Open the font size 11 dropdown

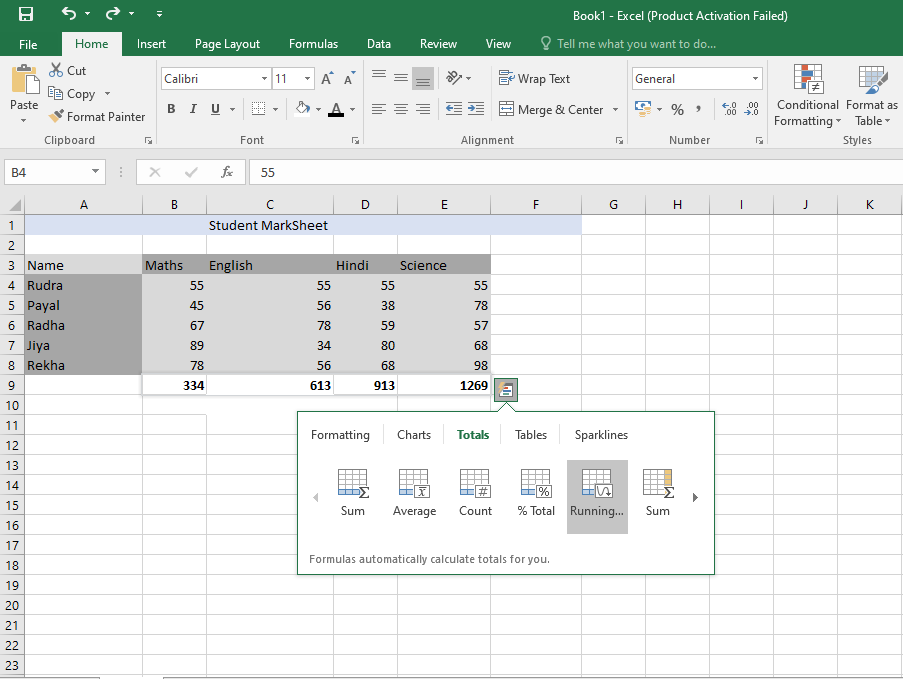click(x=307, y=78)
